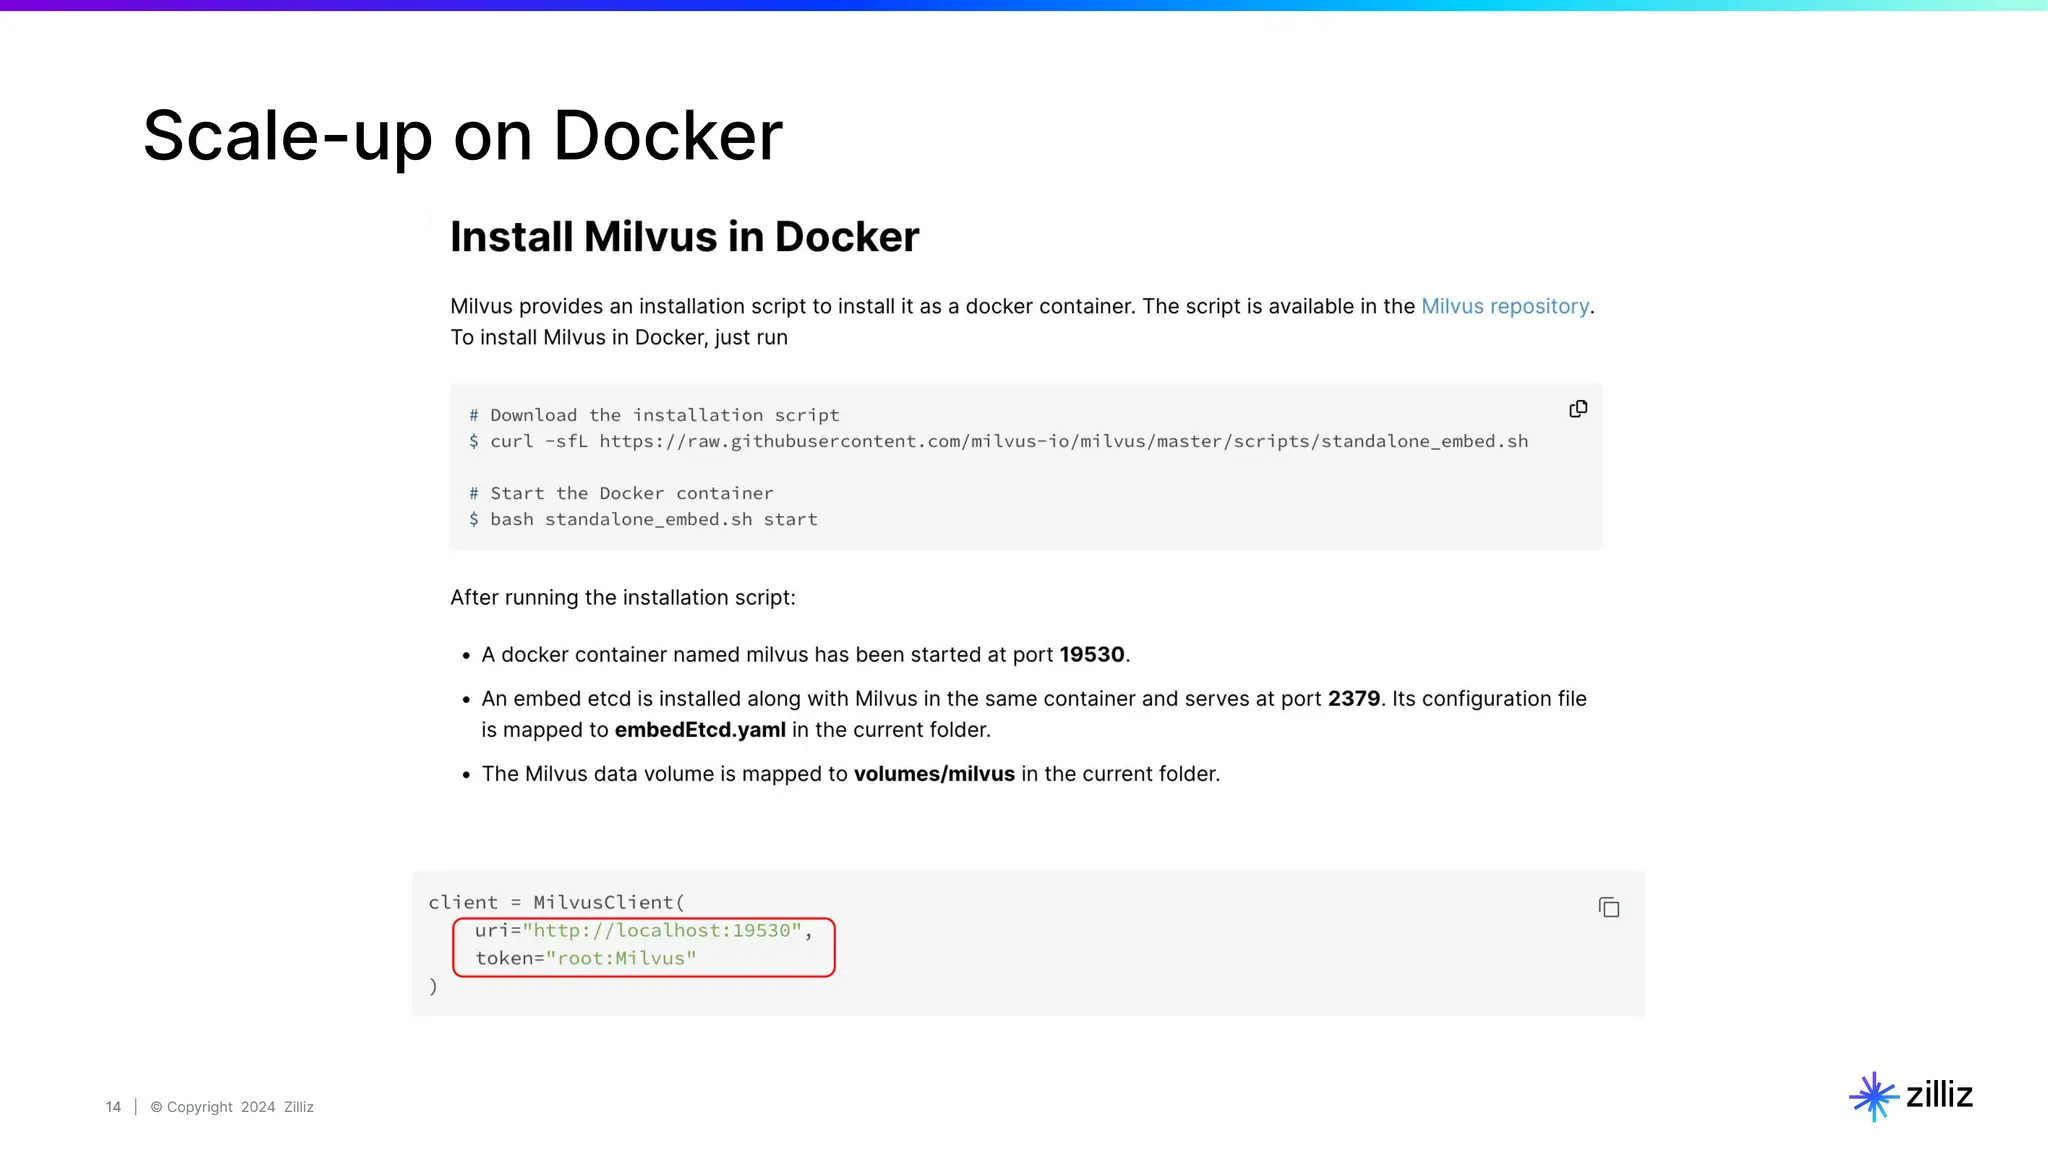Click the token="root:Milvus" line
2048x1152 pixels.
(586, 959)
